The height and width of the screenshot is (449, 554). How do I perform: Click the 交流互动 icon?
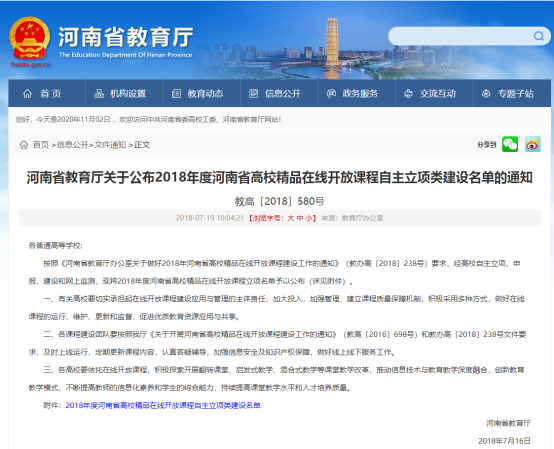[x=408, y=94]
